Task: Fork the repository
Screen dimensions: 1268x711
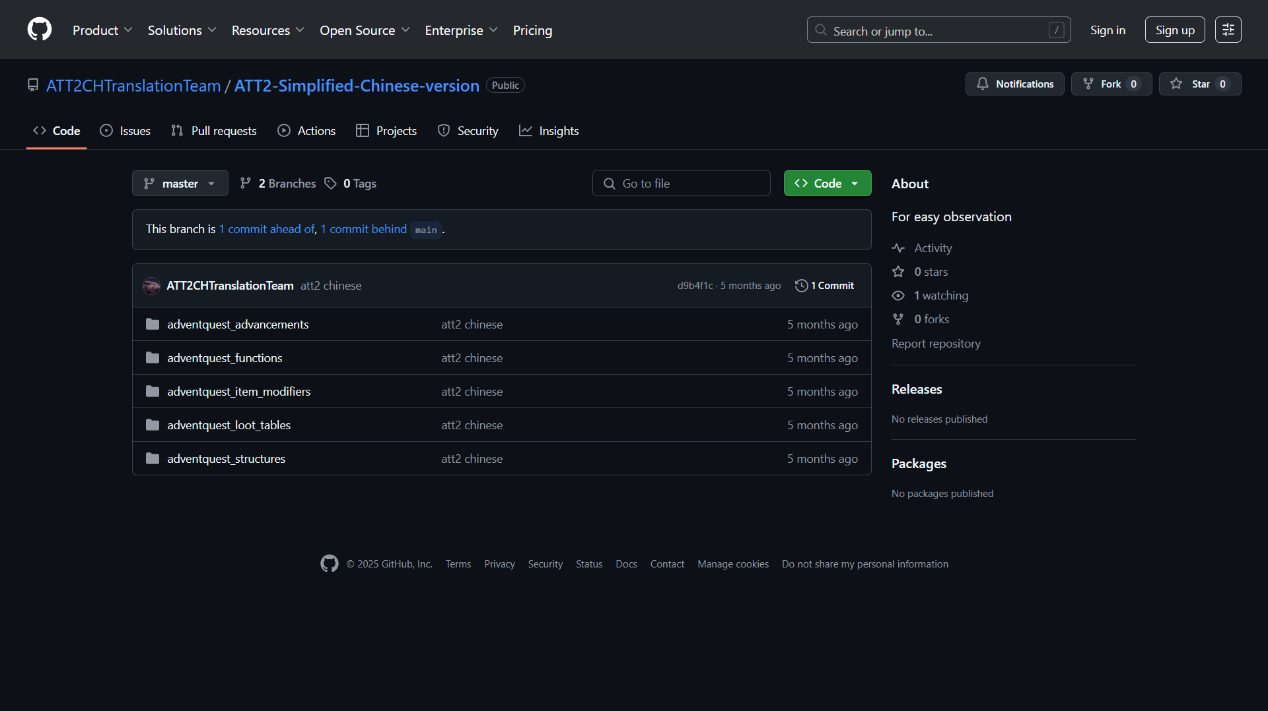Action: pyautogui.click(x=1111, y=84)
